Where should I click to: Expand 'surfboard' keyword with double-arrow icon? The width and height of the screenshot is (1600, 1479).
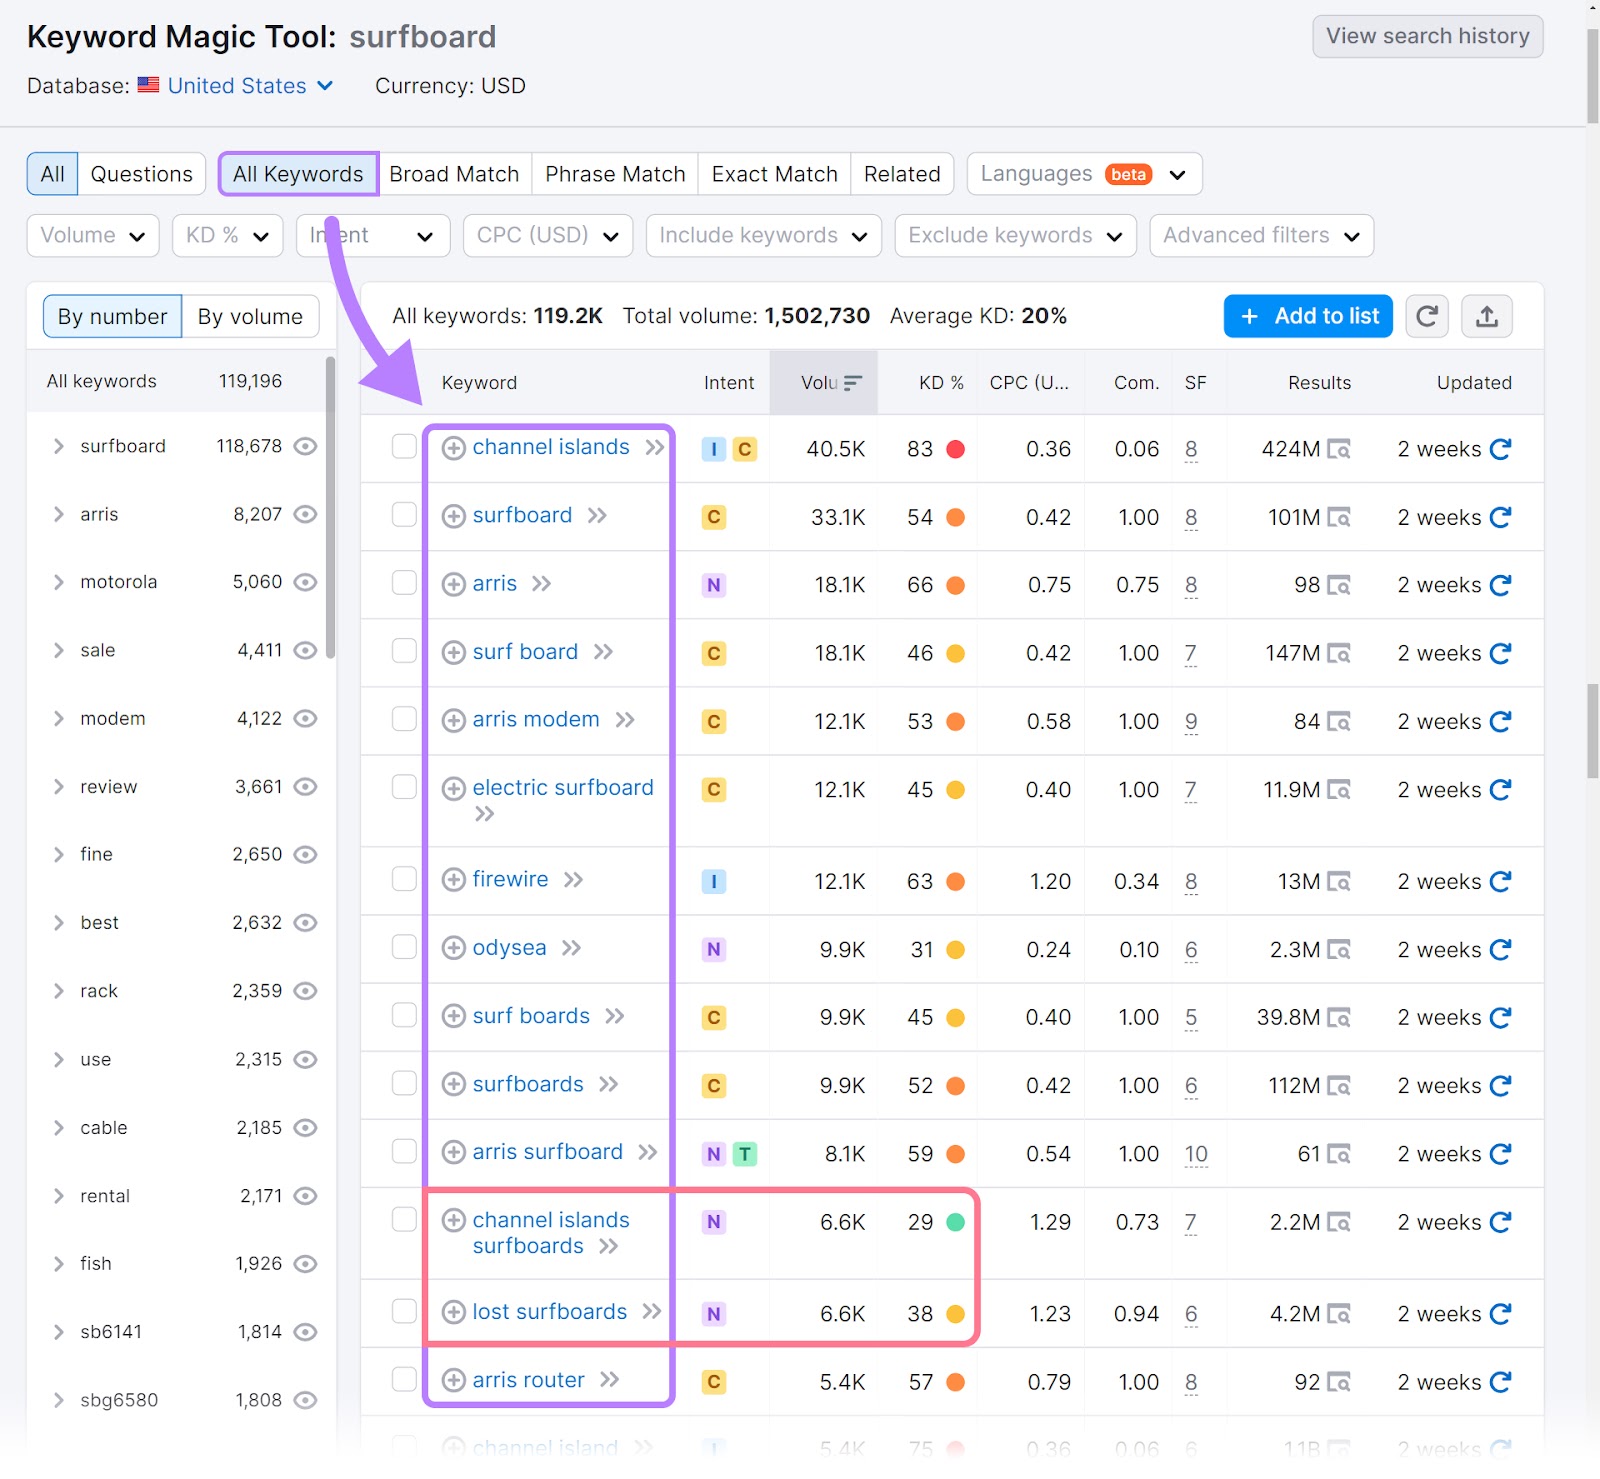[598, 516]
